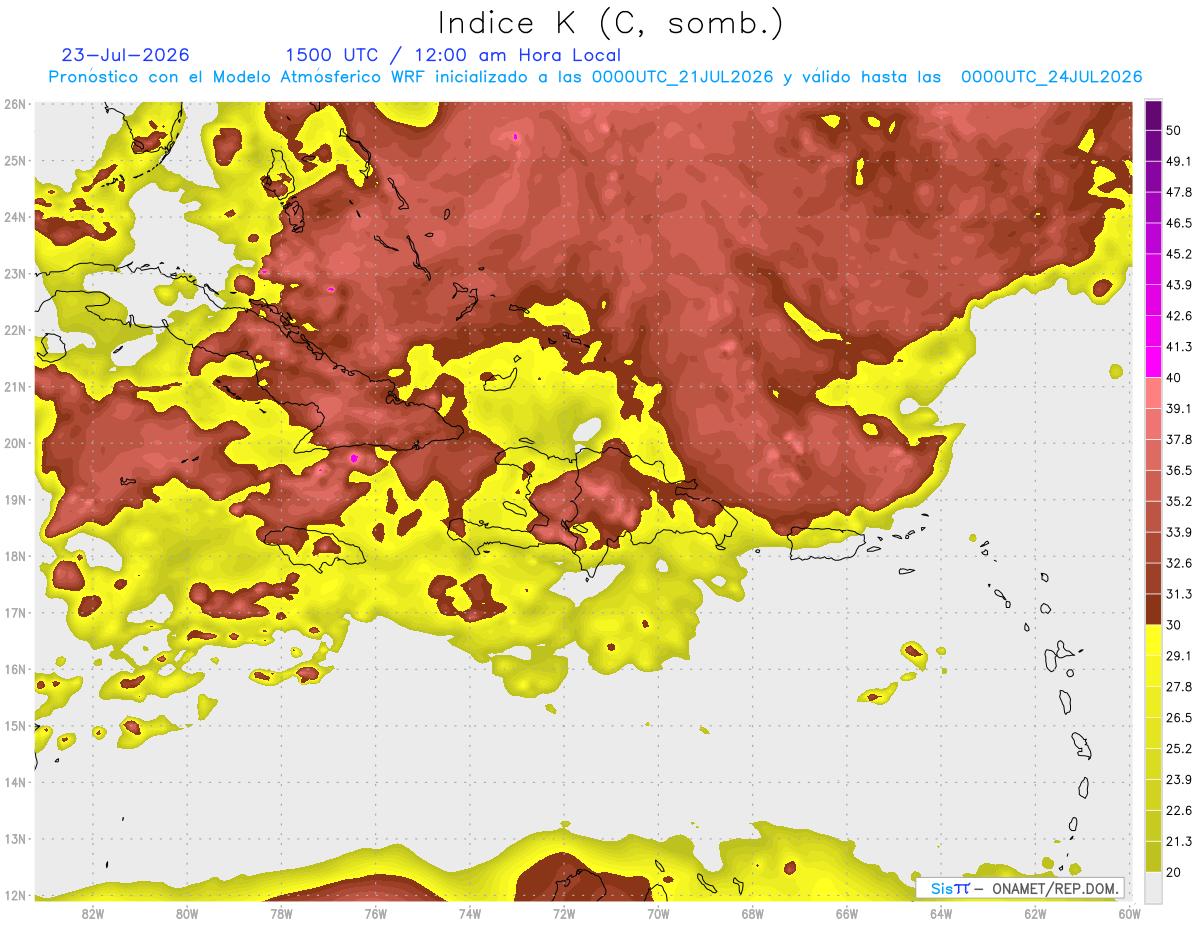
Task: Click latitude label "14N"
Action: point(15,783)
